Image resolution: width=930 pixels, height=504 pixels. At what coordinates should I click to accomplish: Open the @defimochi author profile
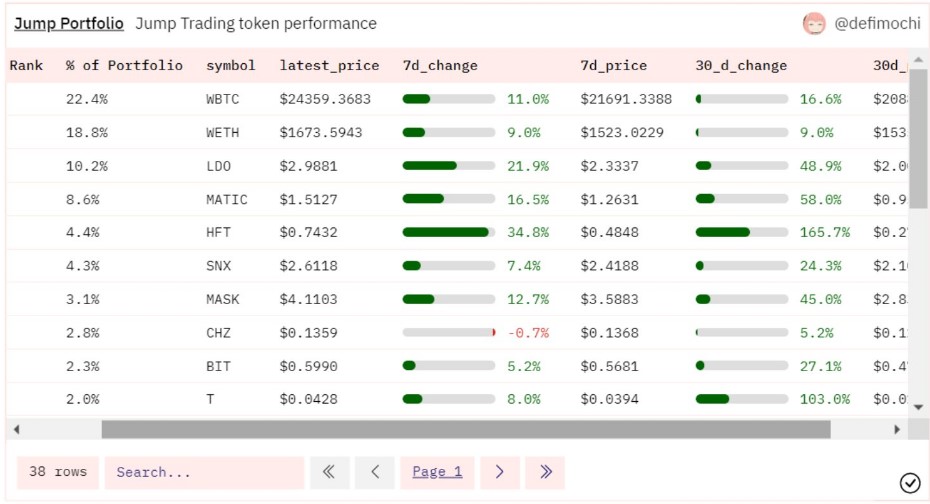[877, 24]
